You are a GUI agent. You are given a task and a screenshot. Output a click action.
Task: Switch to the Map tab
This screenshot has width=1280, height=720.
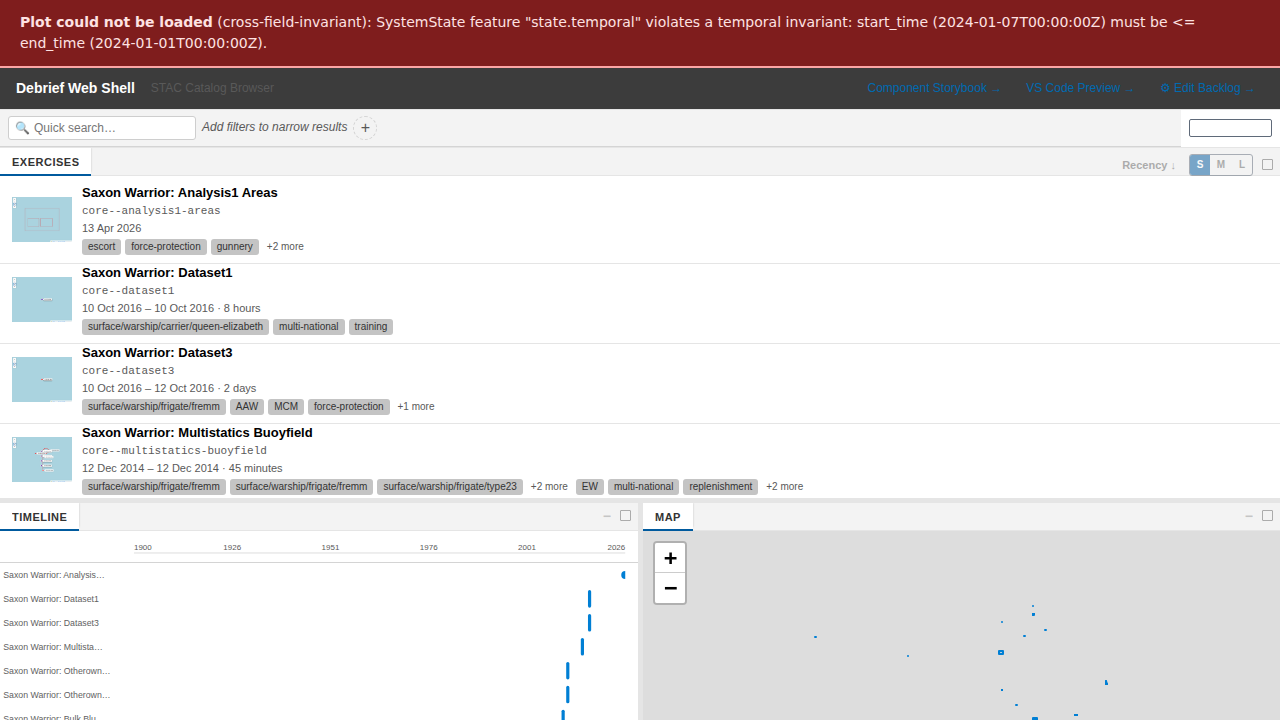(668, 517)
